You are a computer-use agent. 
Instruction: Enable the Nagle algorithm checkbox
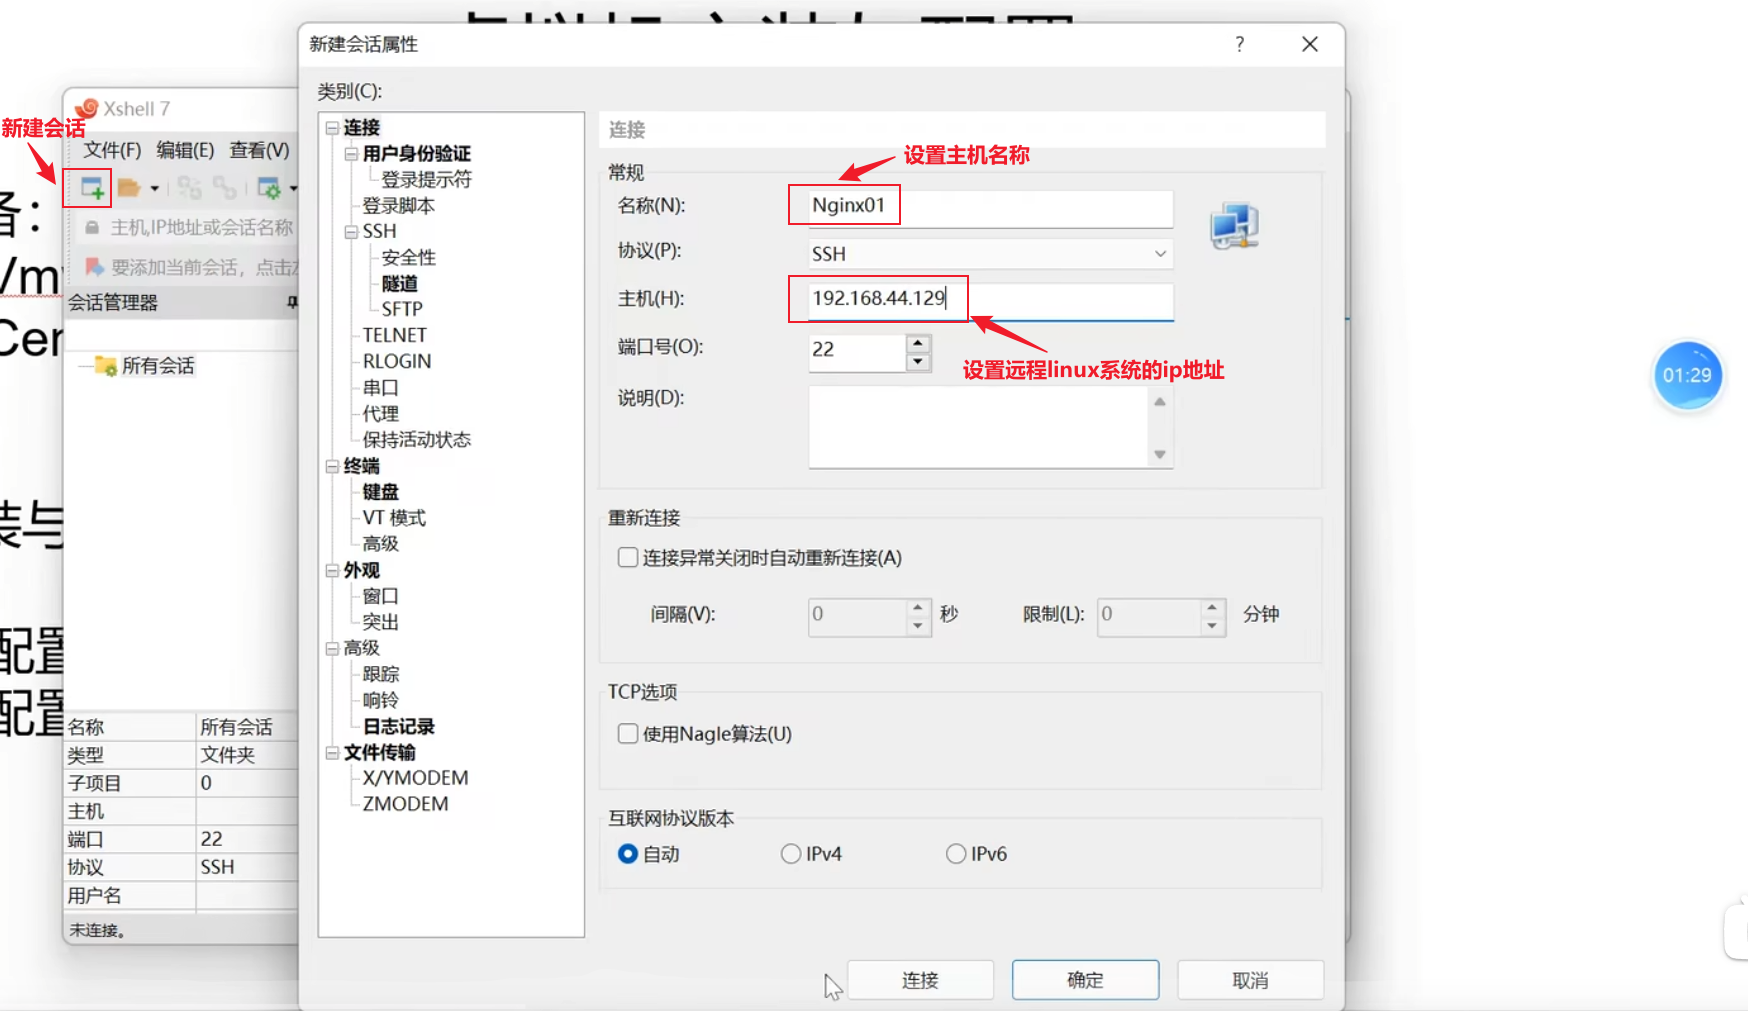coord(628,734)
